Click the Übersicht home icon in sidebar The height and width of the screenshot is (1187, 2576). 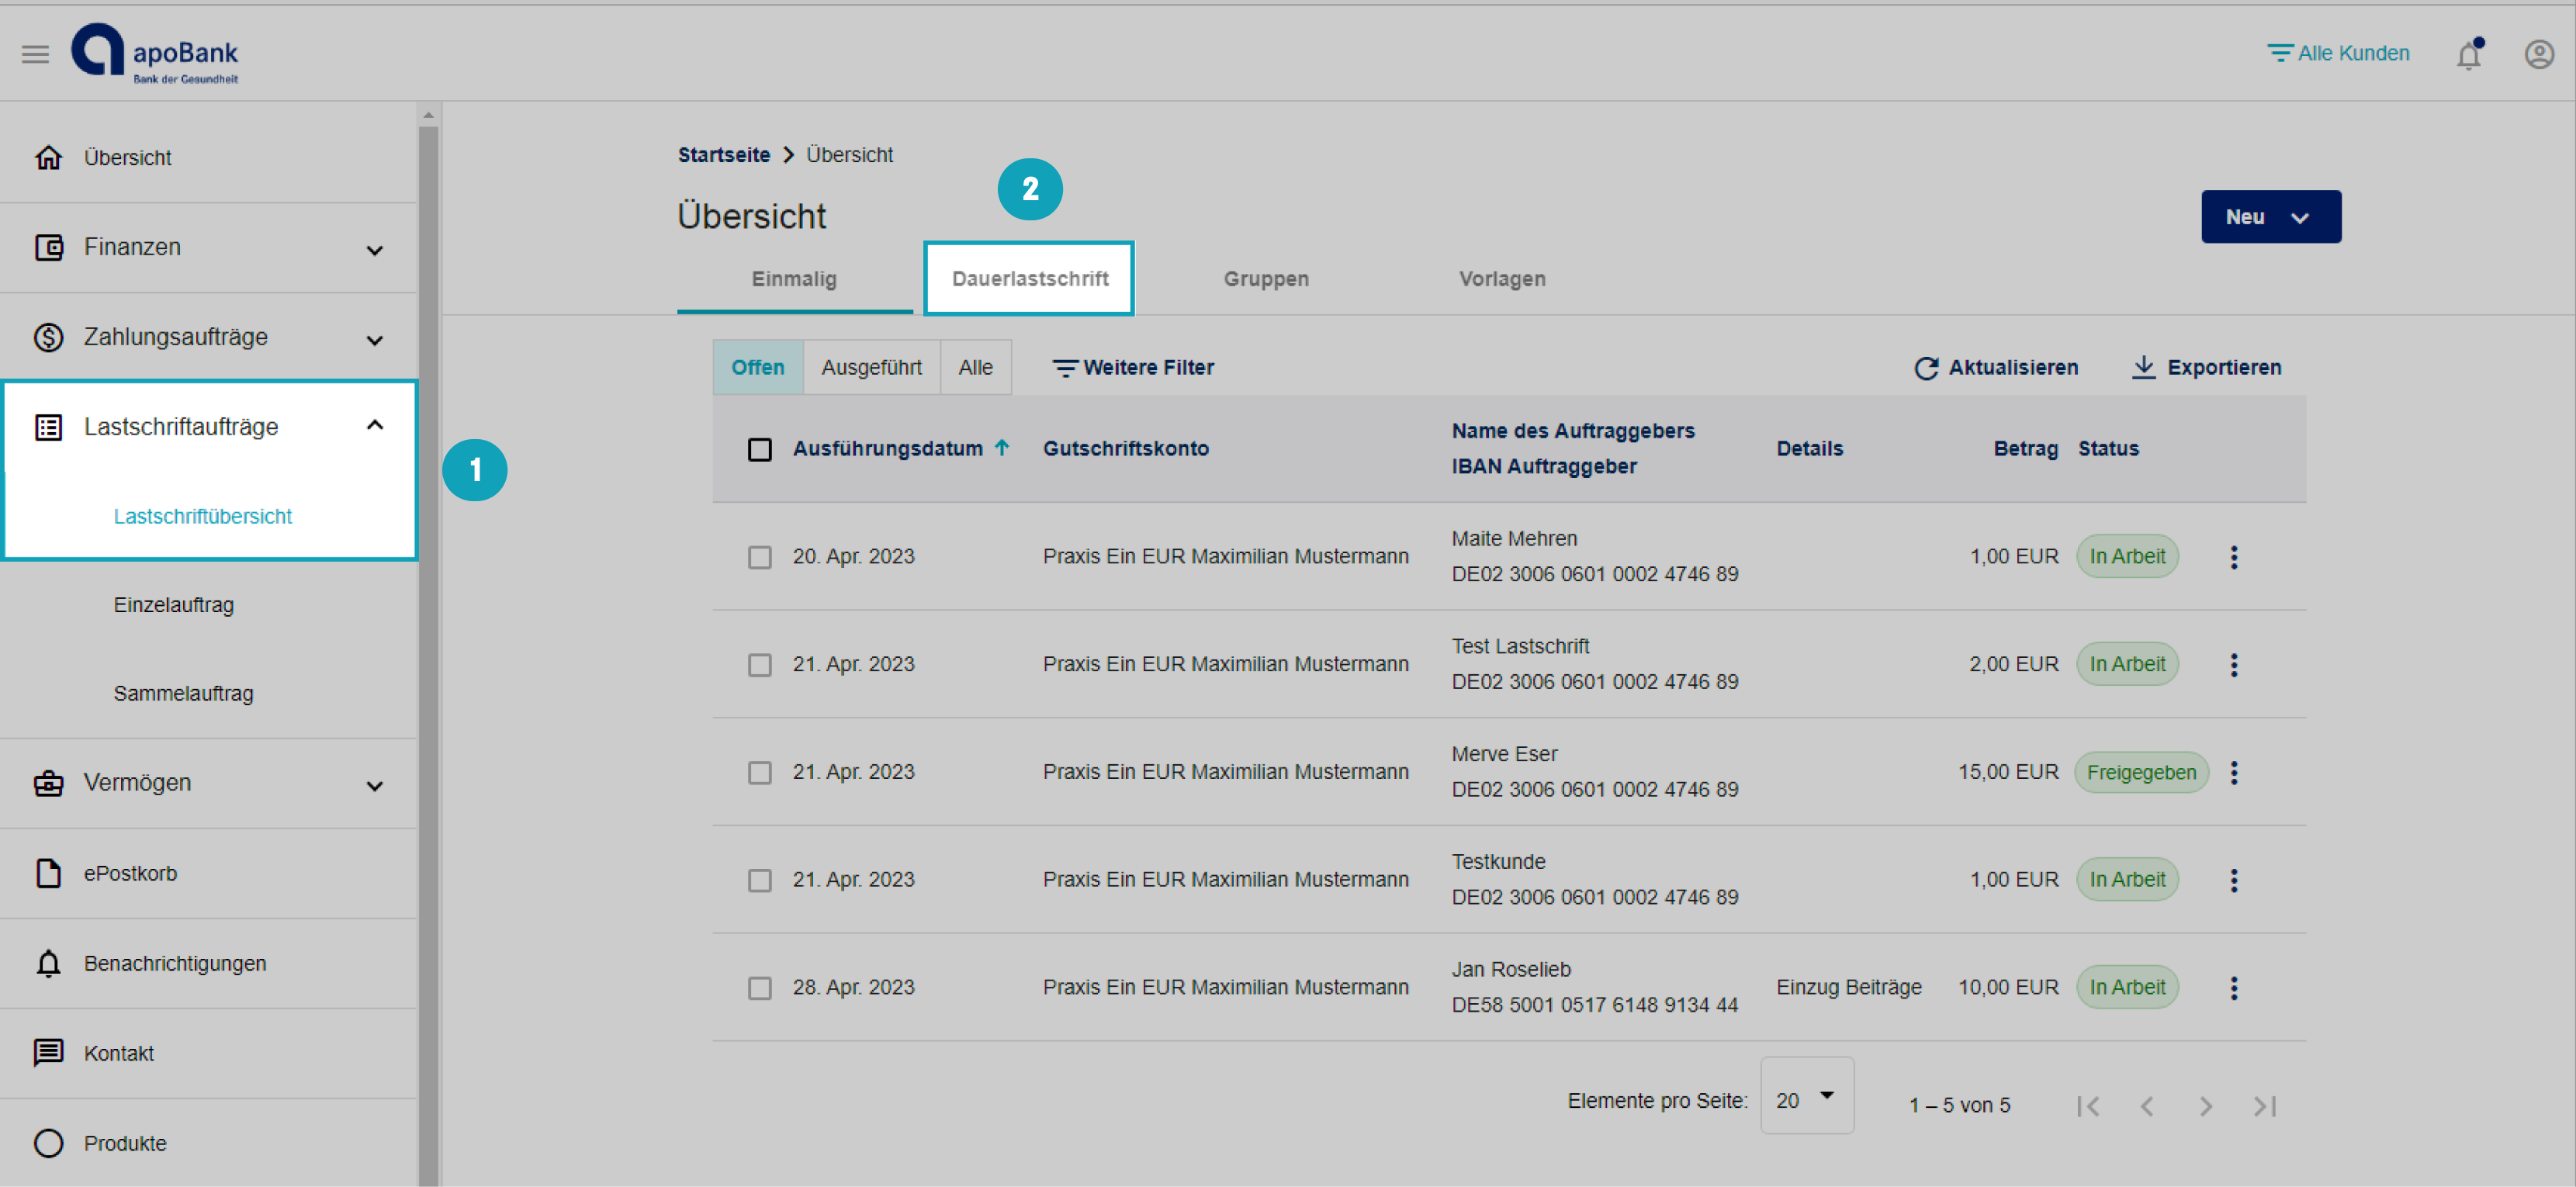tap(48, 157)
